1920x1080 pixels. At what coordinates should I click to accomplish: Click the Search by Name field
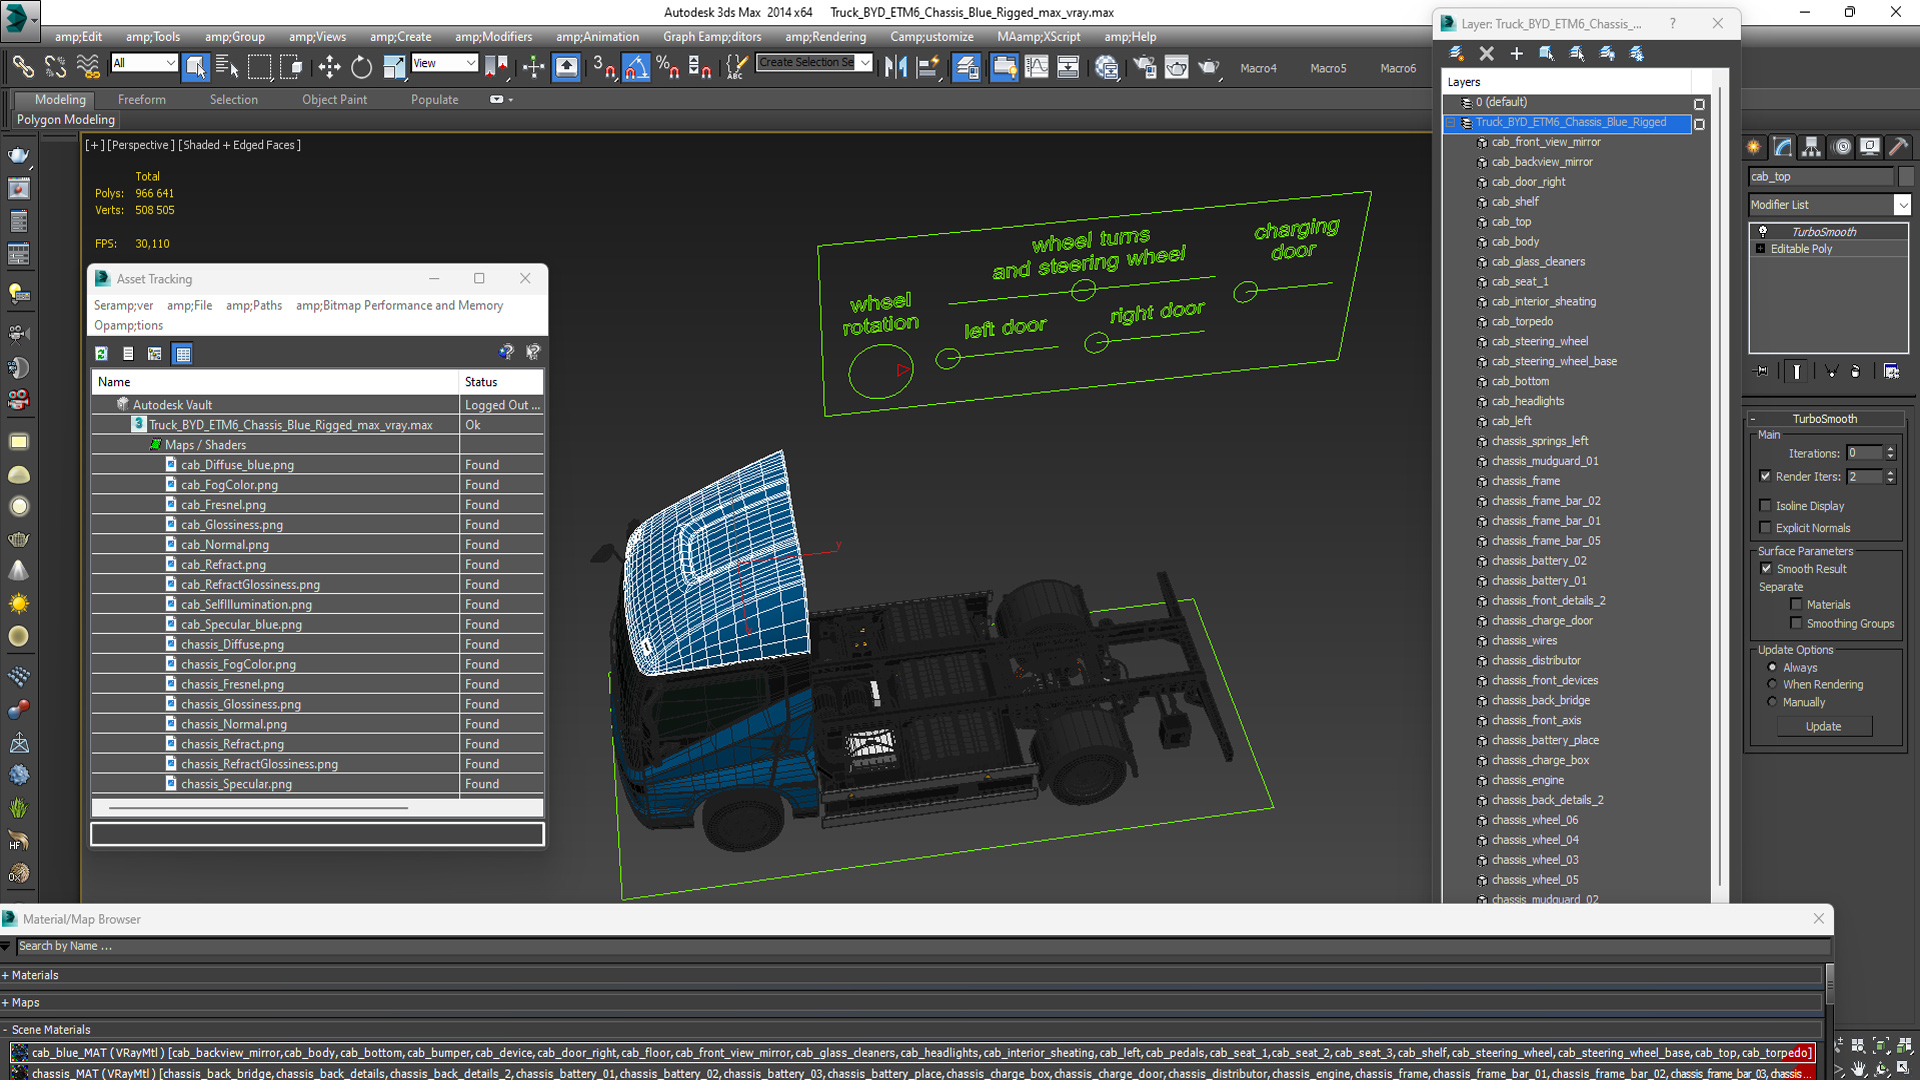(x=922, y=946)
